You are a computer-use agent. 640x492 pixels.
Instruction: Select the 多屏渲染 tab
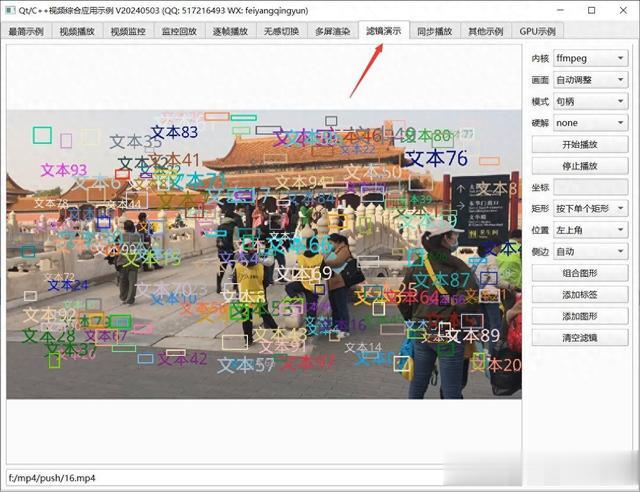pyautogui.click(x=333, y=31)
